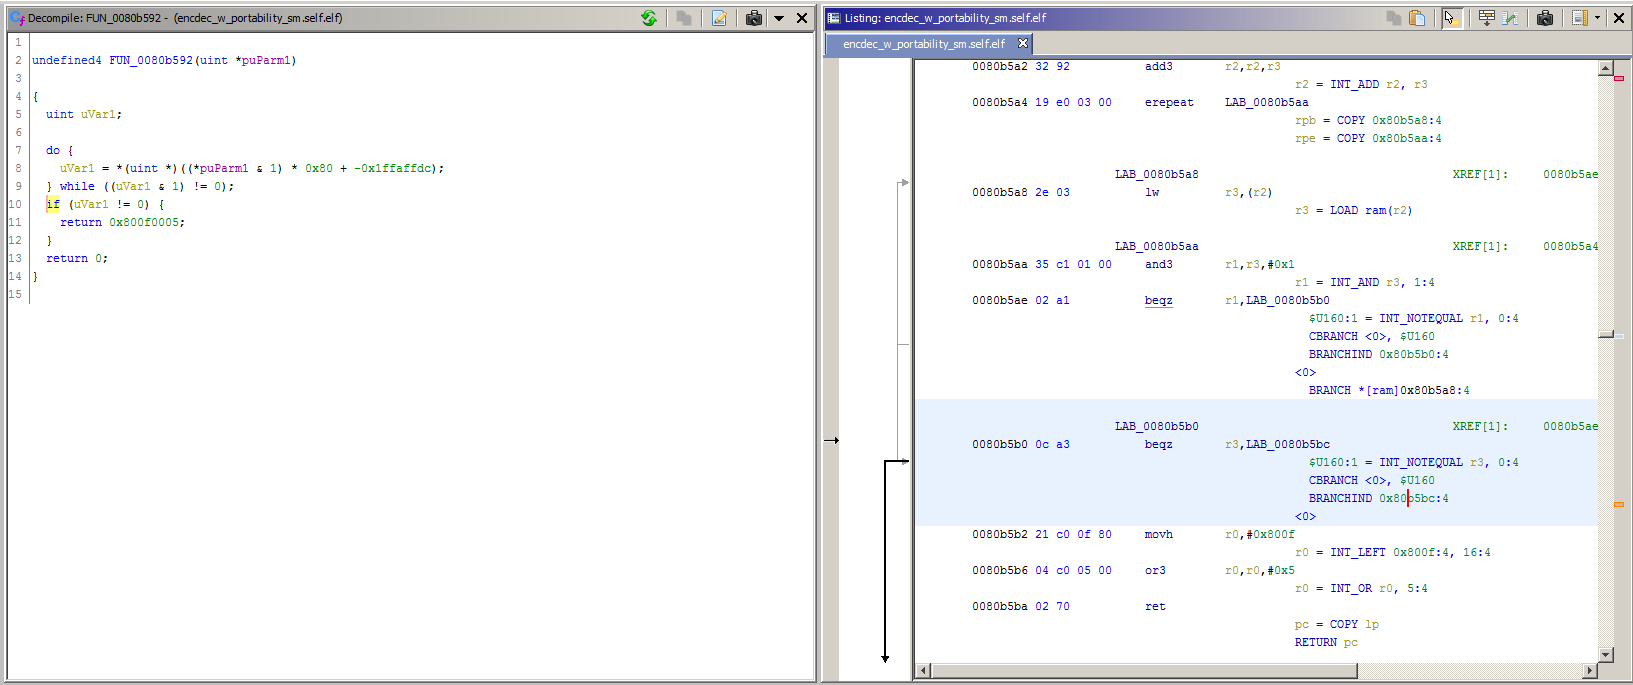Click 'rpb = COPY 0x80b5a8:4' pcode line
The height and width of the screenshot is (685, 1633).
[x=1368, y=120]
